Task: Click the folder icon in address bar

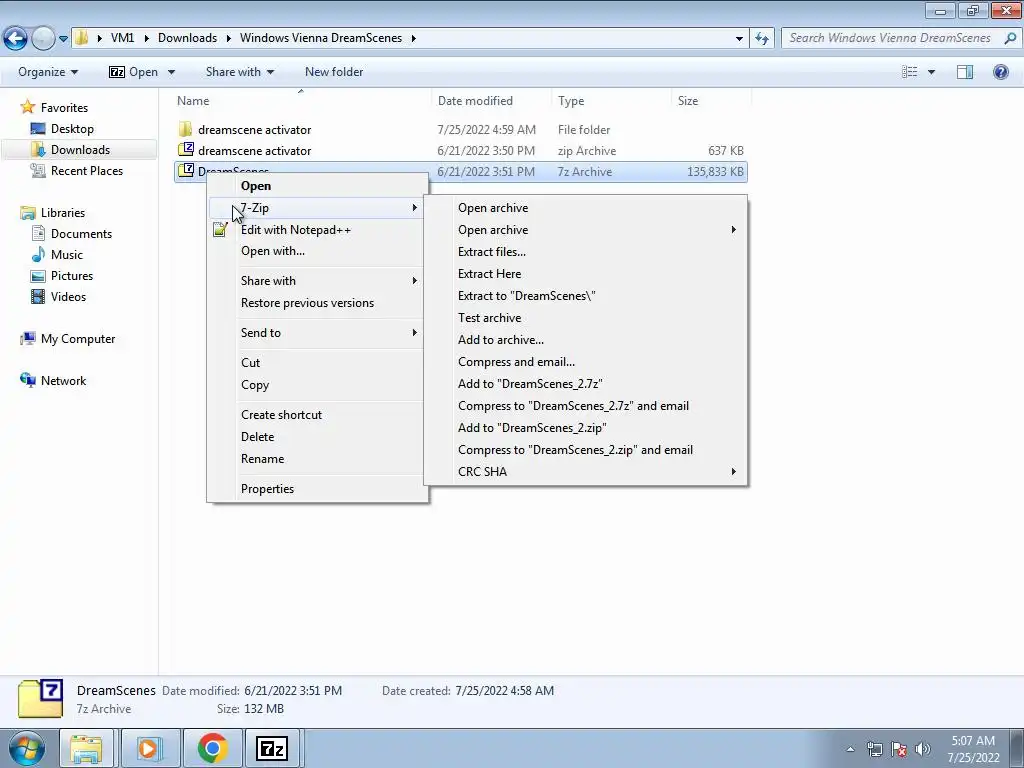Action: click(81, 38)
